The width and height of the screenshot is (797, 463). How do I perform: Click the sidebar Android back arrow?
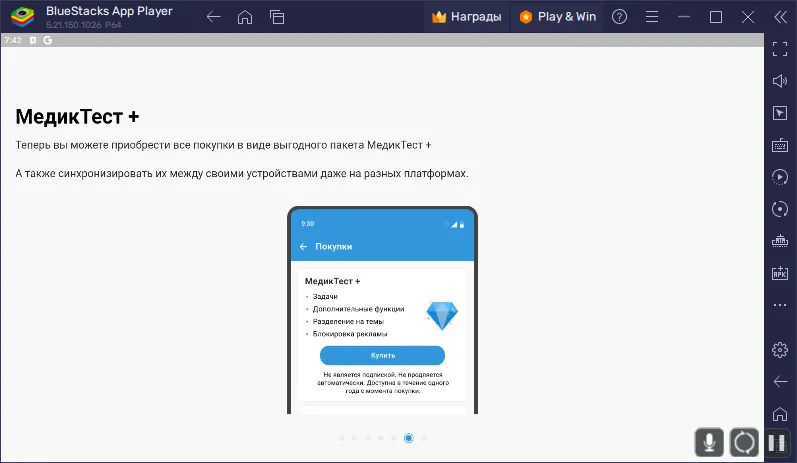point(780,382)
